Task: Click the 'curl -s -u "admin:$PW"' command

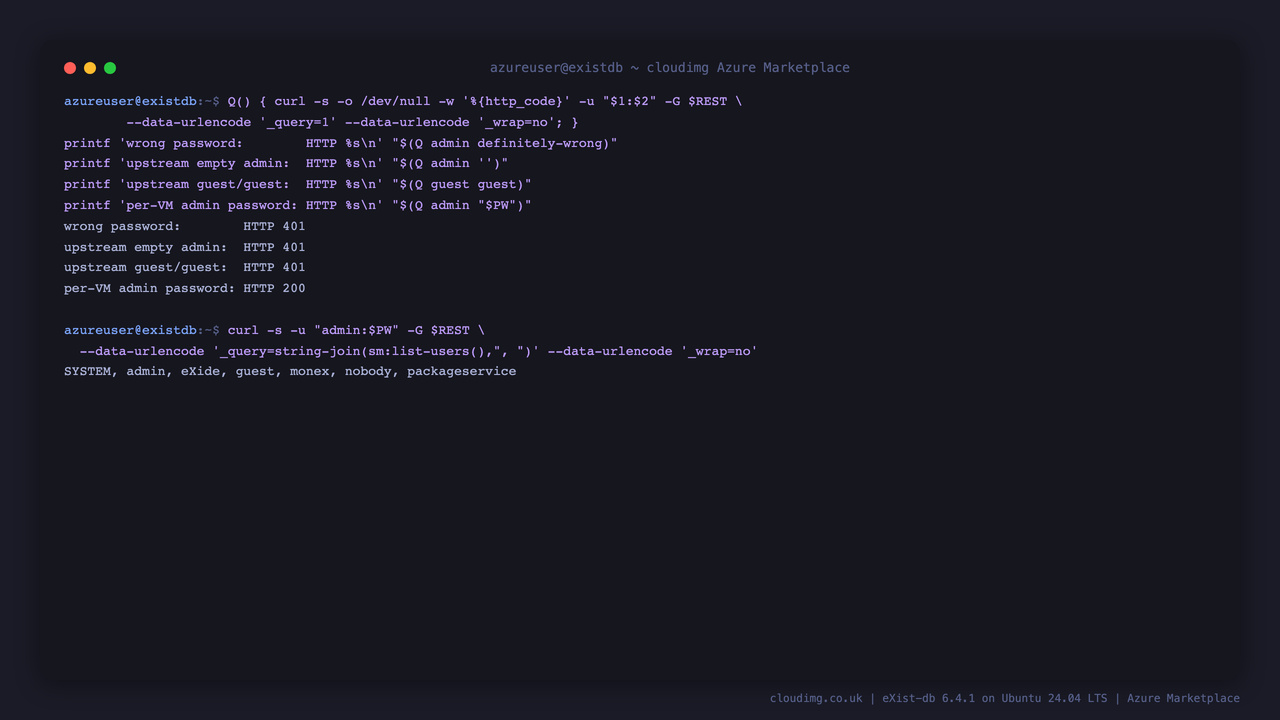Action: point(356,330)
